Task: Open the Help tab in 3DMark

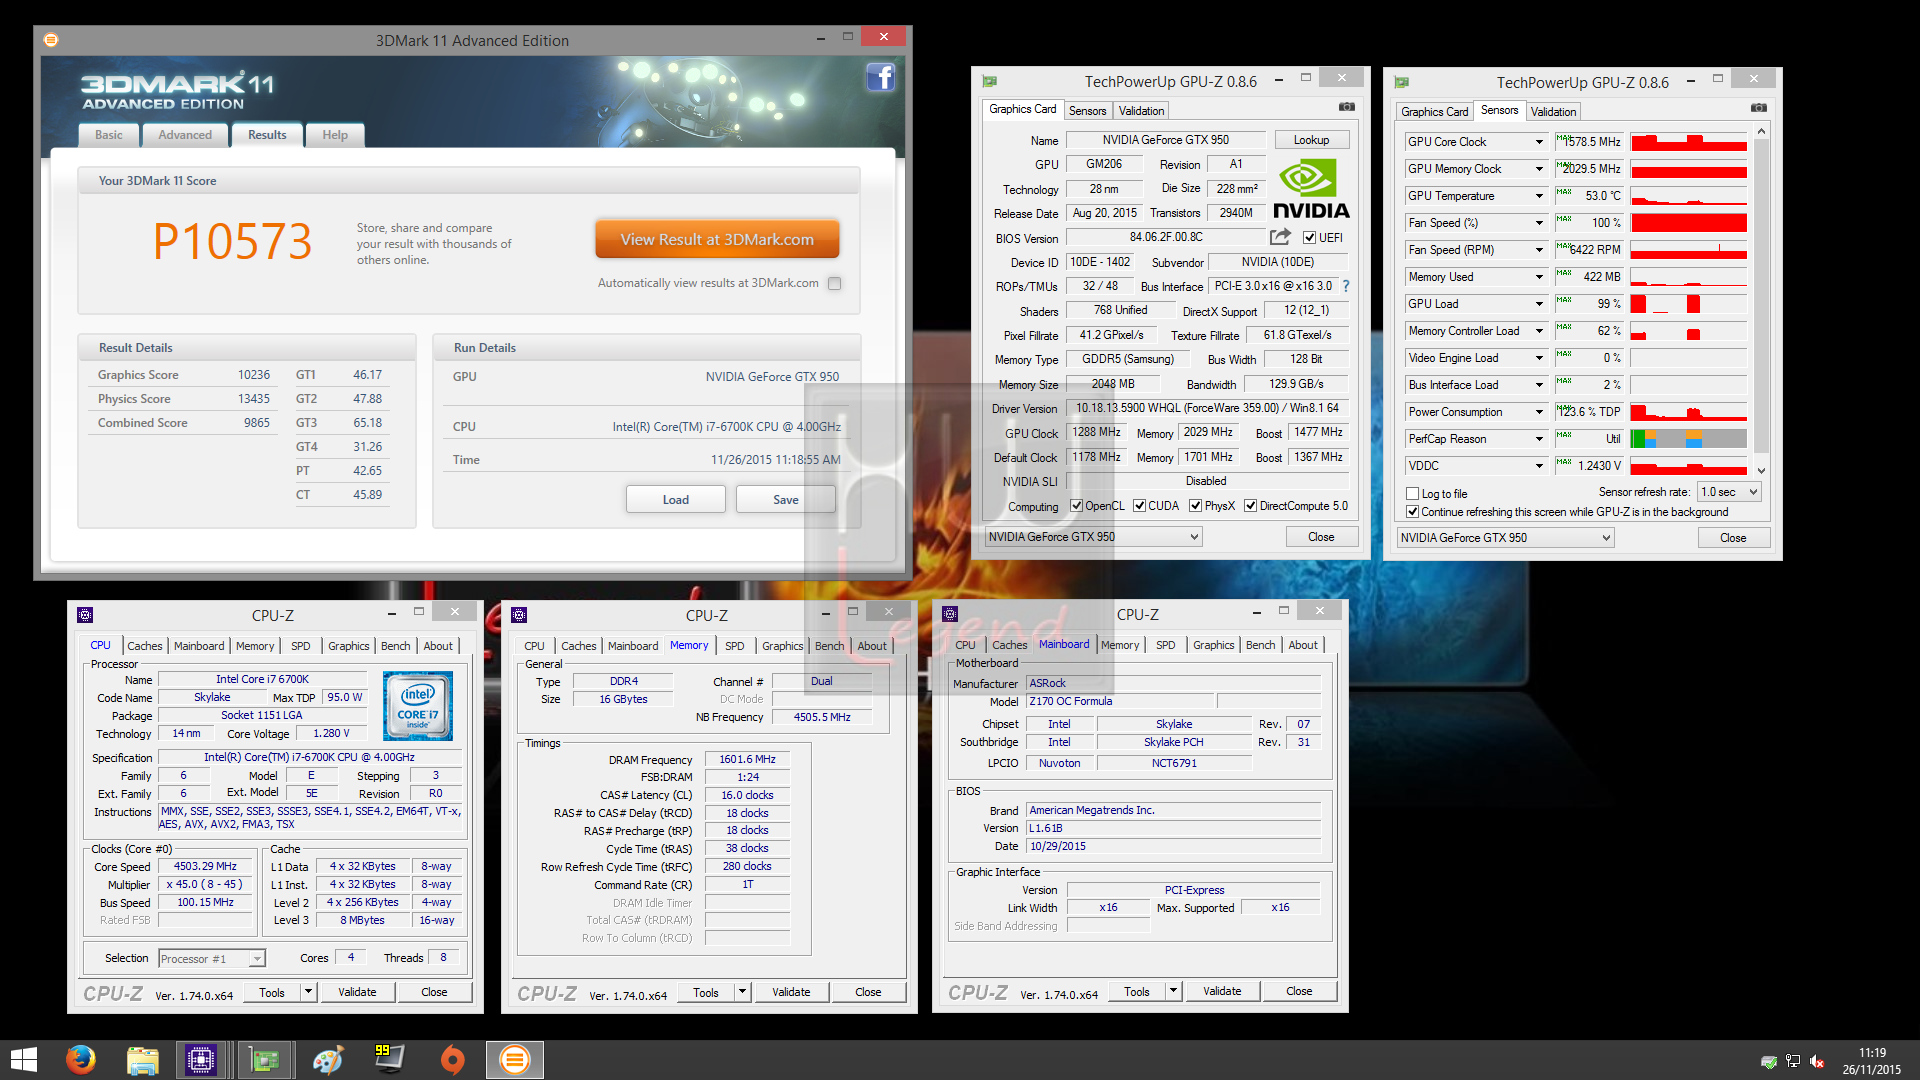Action: point(335,135)
